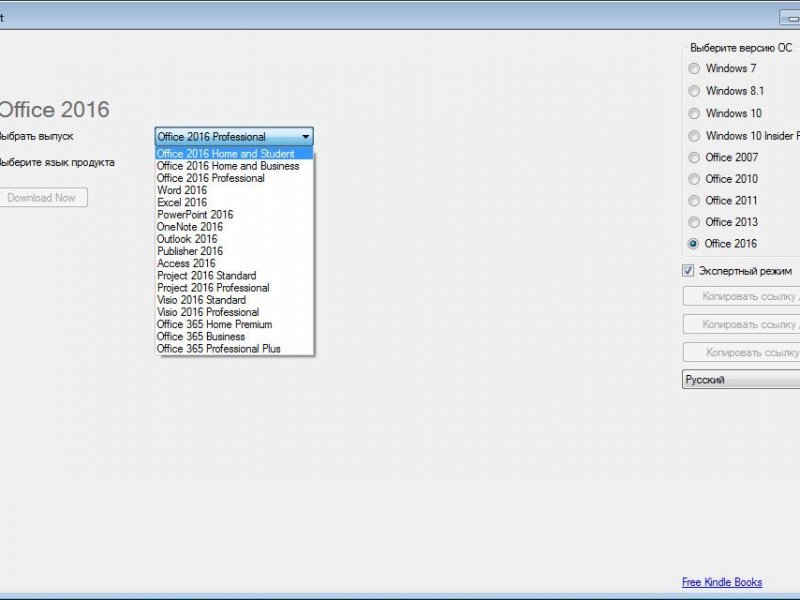Open the Русский language dropdown
Image resolution: width=800 pixels, height=600 pixels.
741,380
